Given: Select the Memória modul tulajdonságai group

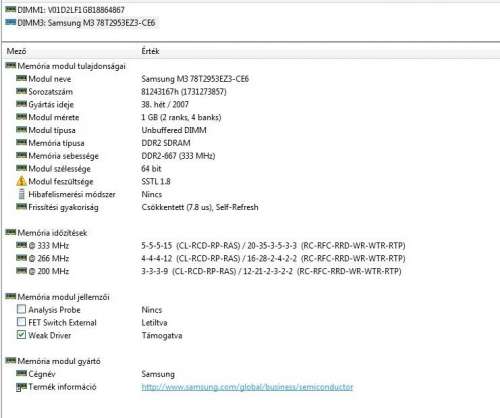Looking at the screenshot, I should pos(71,66).
